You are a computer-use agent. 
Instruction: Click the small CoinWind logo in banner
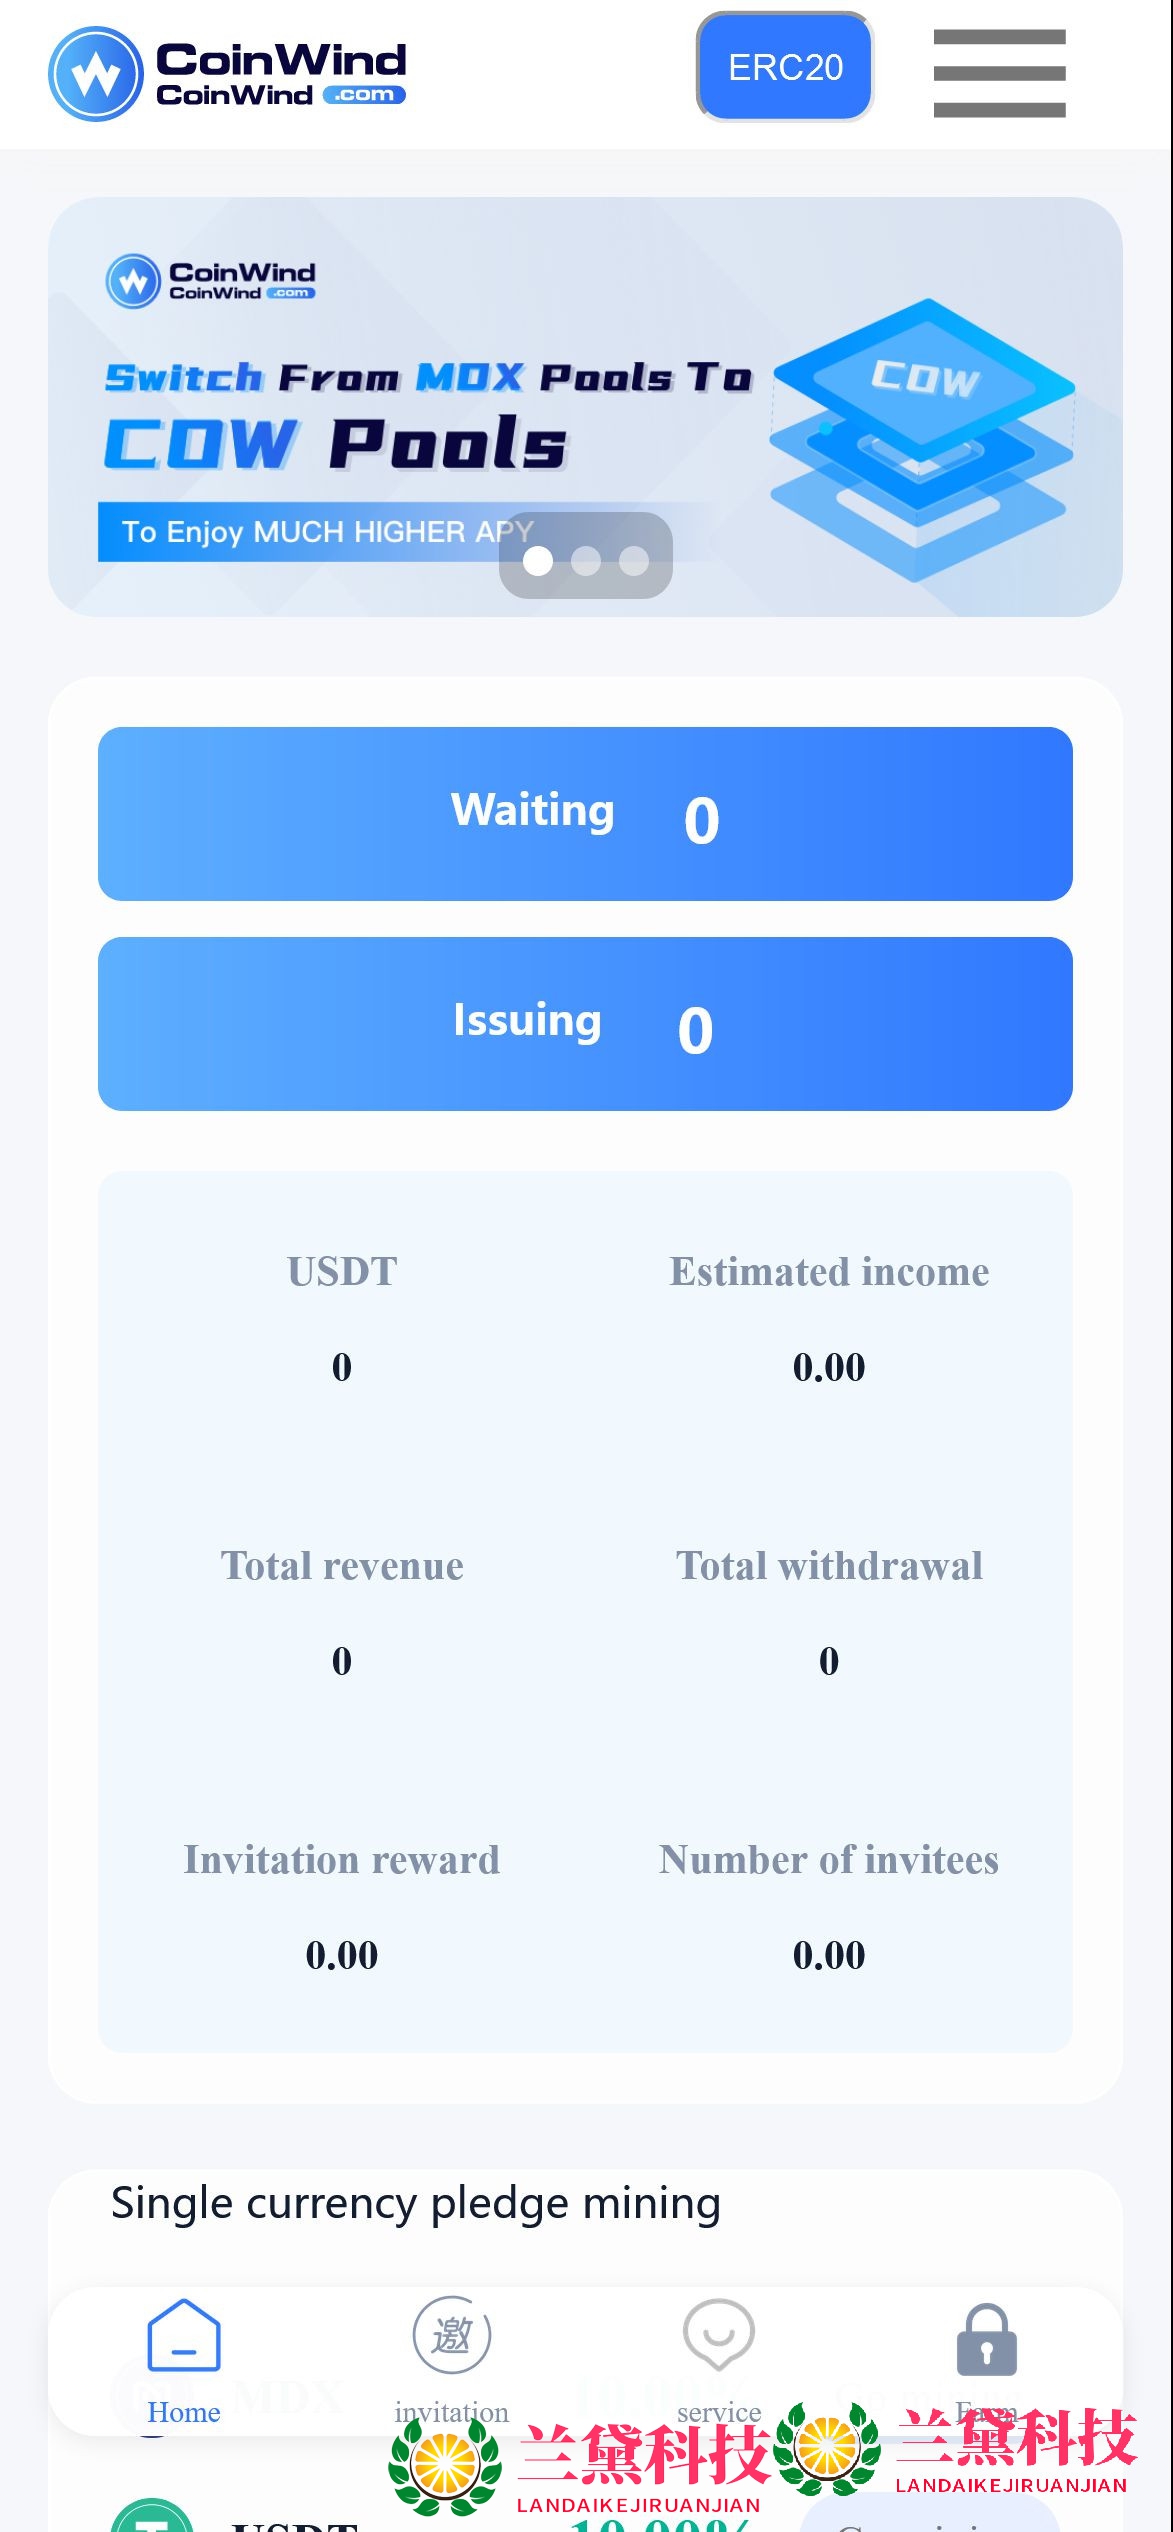point(210,281)
